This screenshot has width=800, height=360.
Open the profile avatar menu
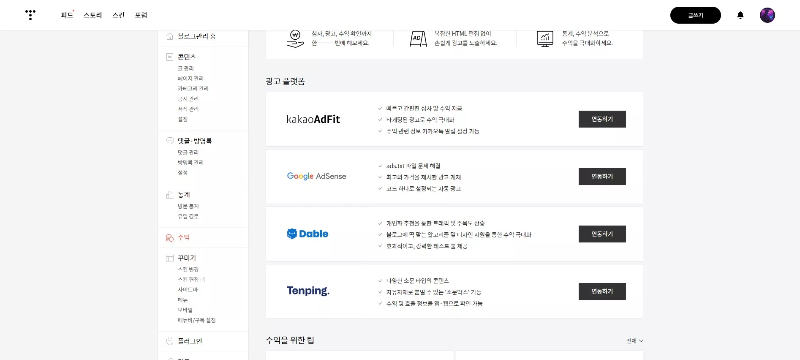[x=767, y=15]
